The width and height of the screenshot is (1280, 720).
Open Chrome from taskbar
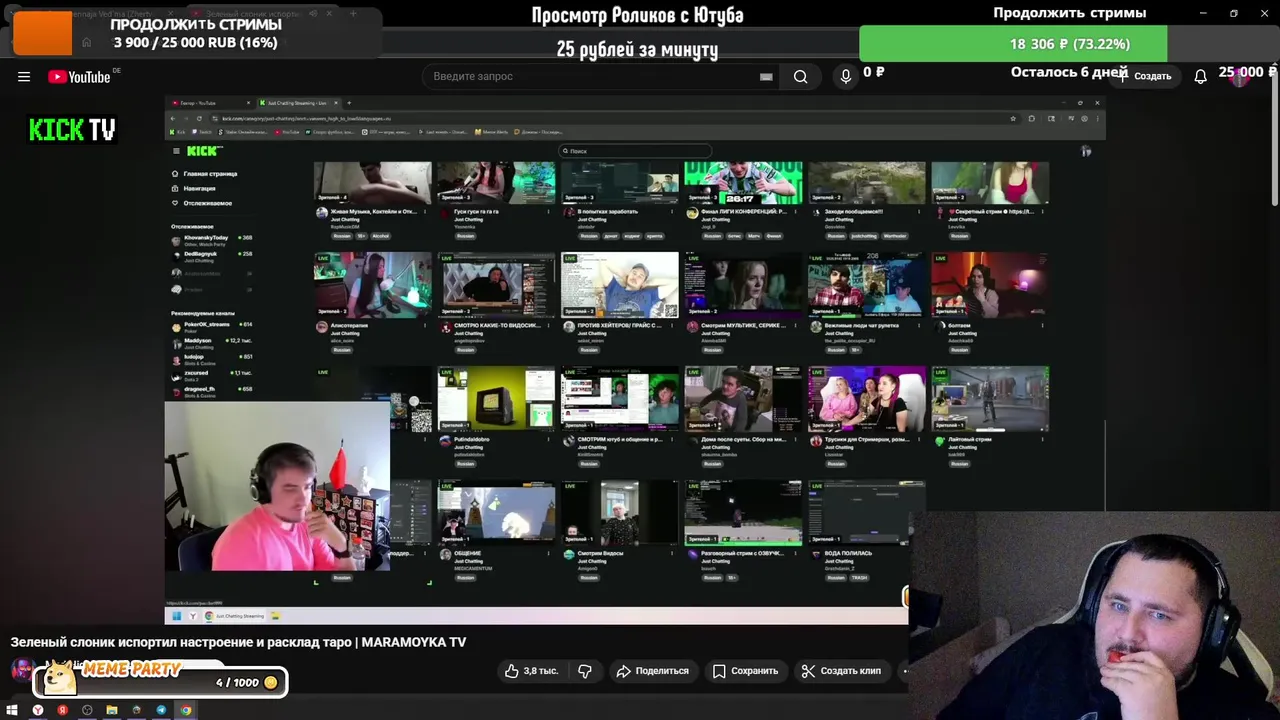pos(185,710)
